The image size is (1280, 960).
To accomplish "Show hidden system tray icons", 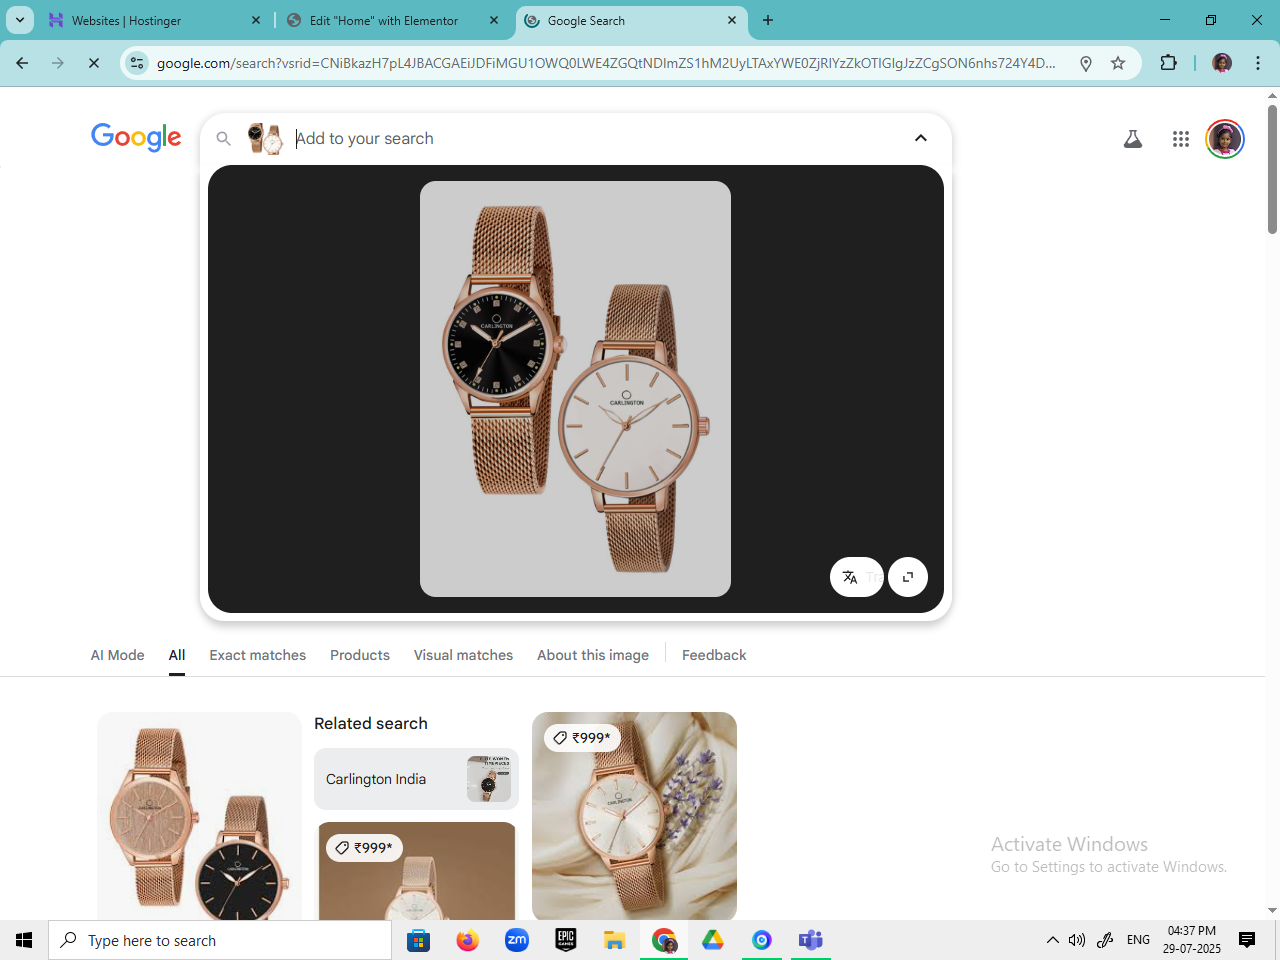I will (1052, 940).
